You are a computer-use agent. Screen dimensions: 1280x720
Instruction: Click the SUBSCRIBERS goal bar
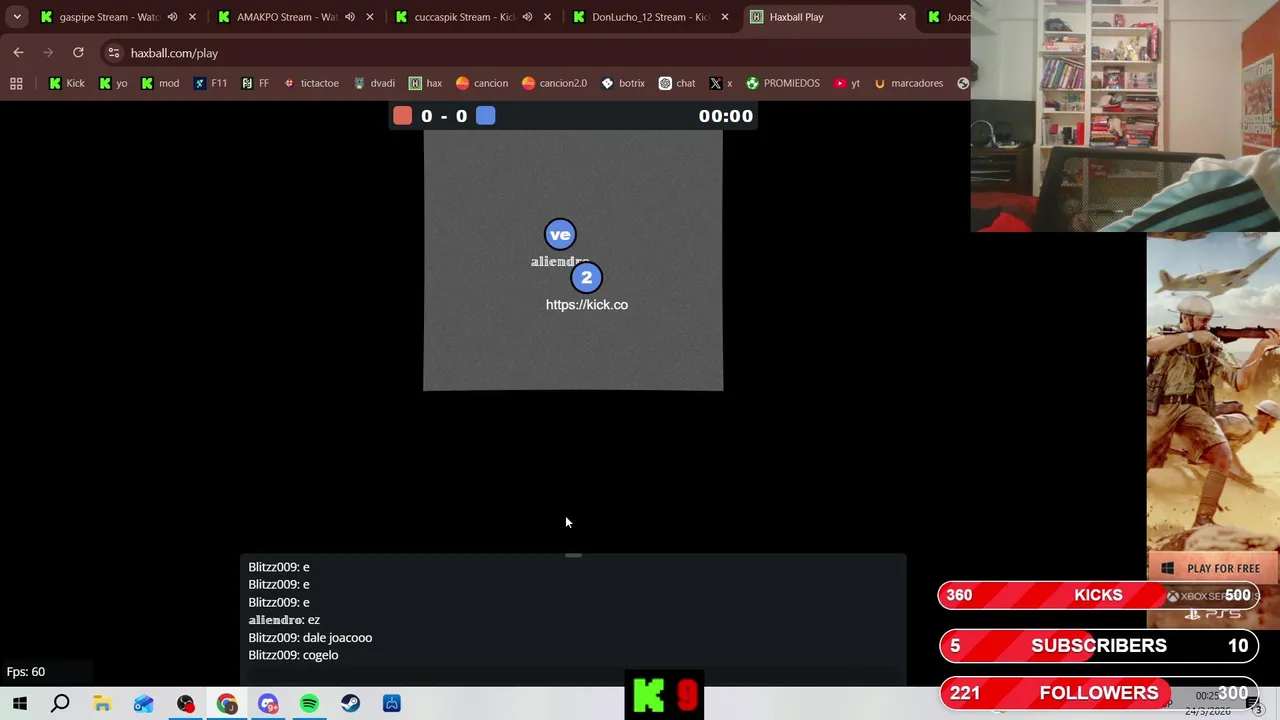(x=1098, y=646)
